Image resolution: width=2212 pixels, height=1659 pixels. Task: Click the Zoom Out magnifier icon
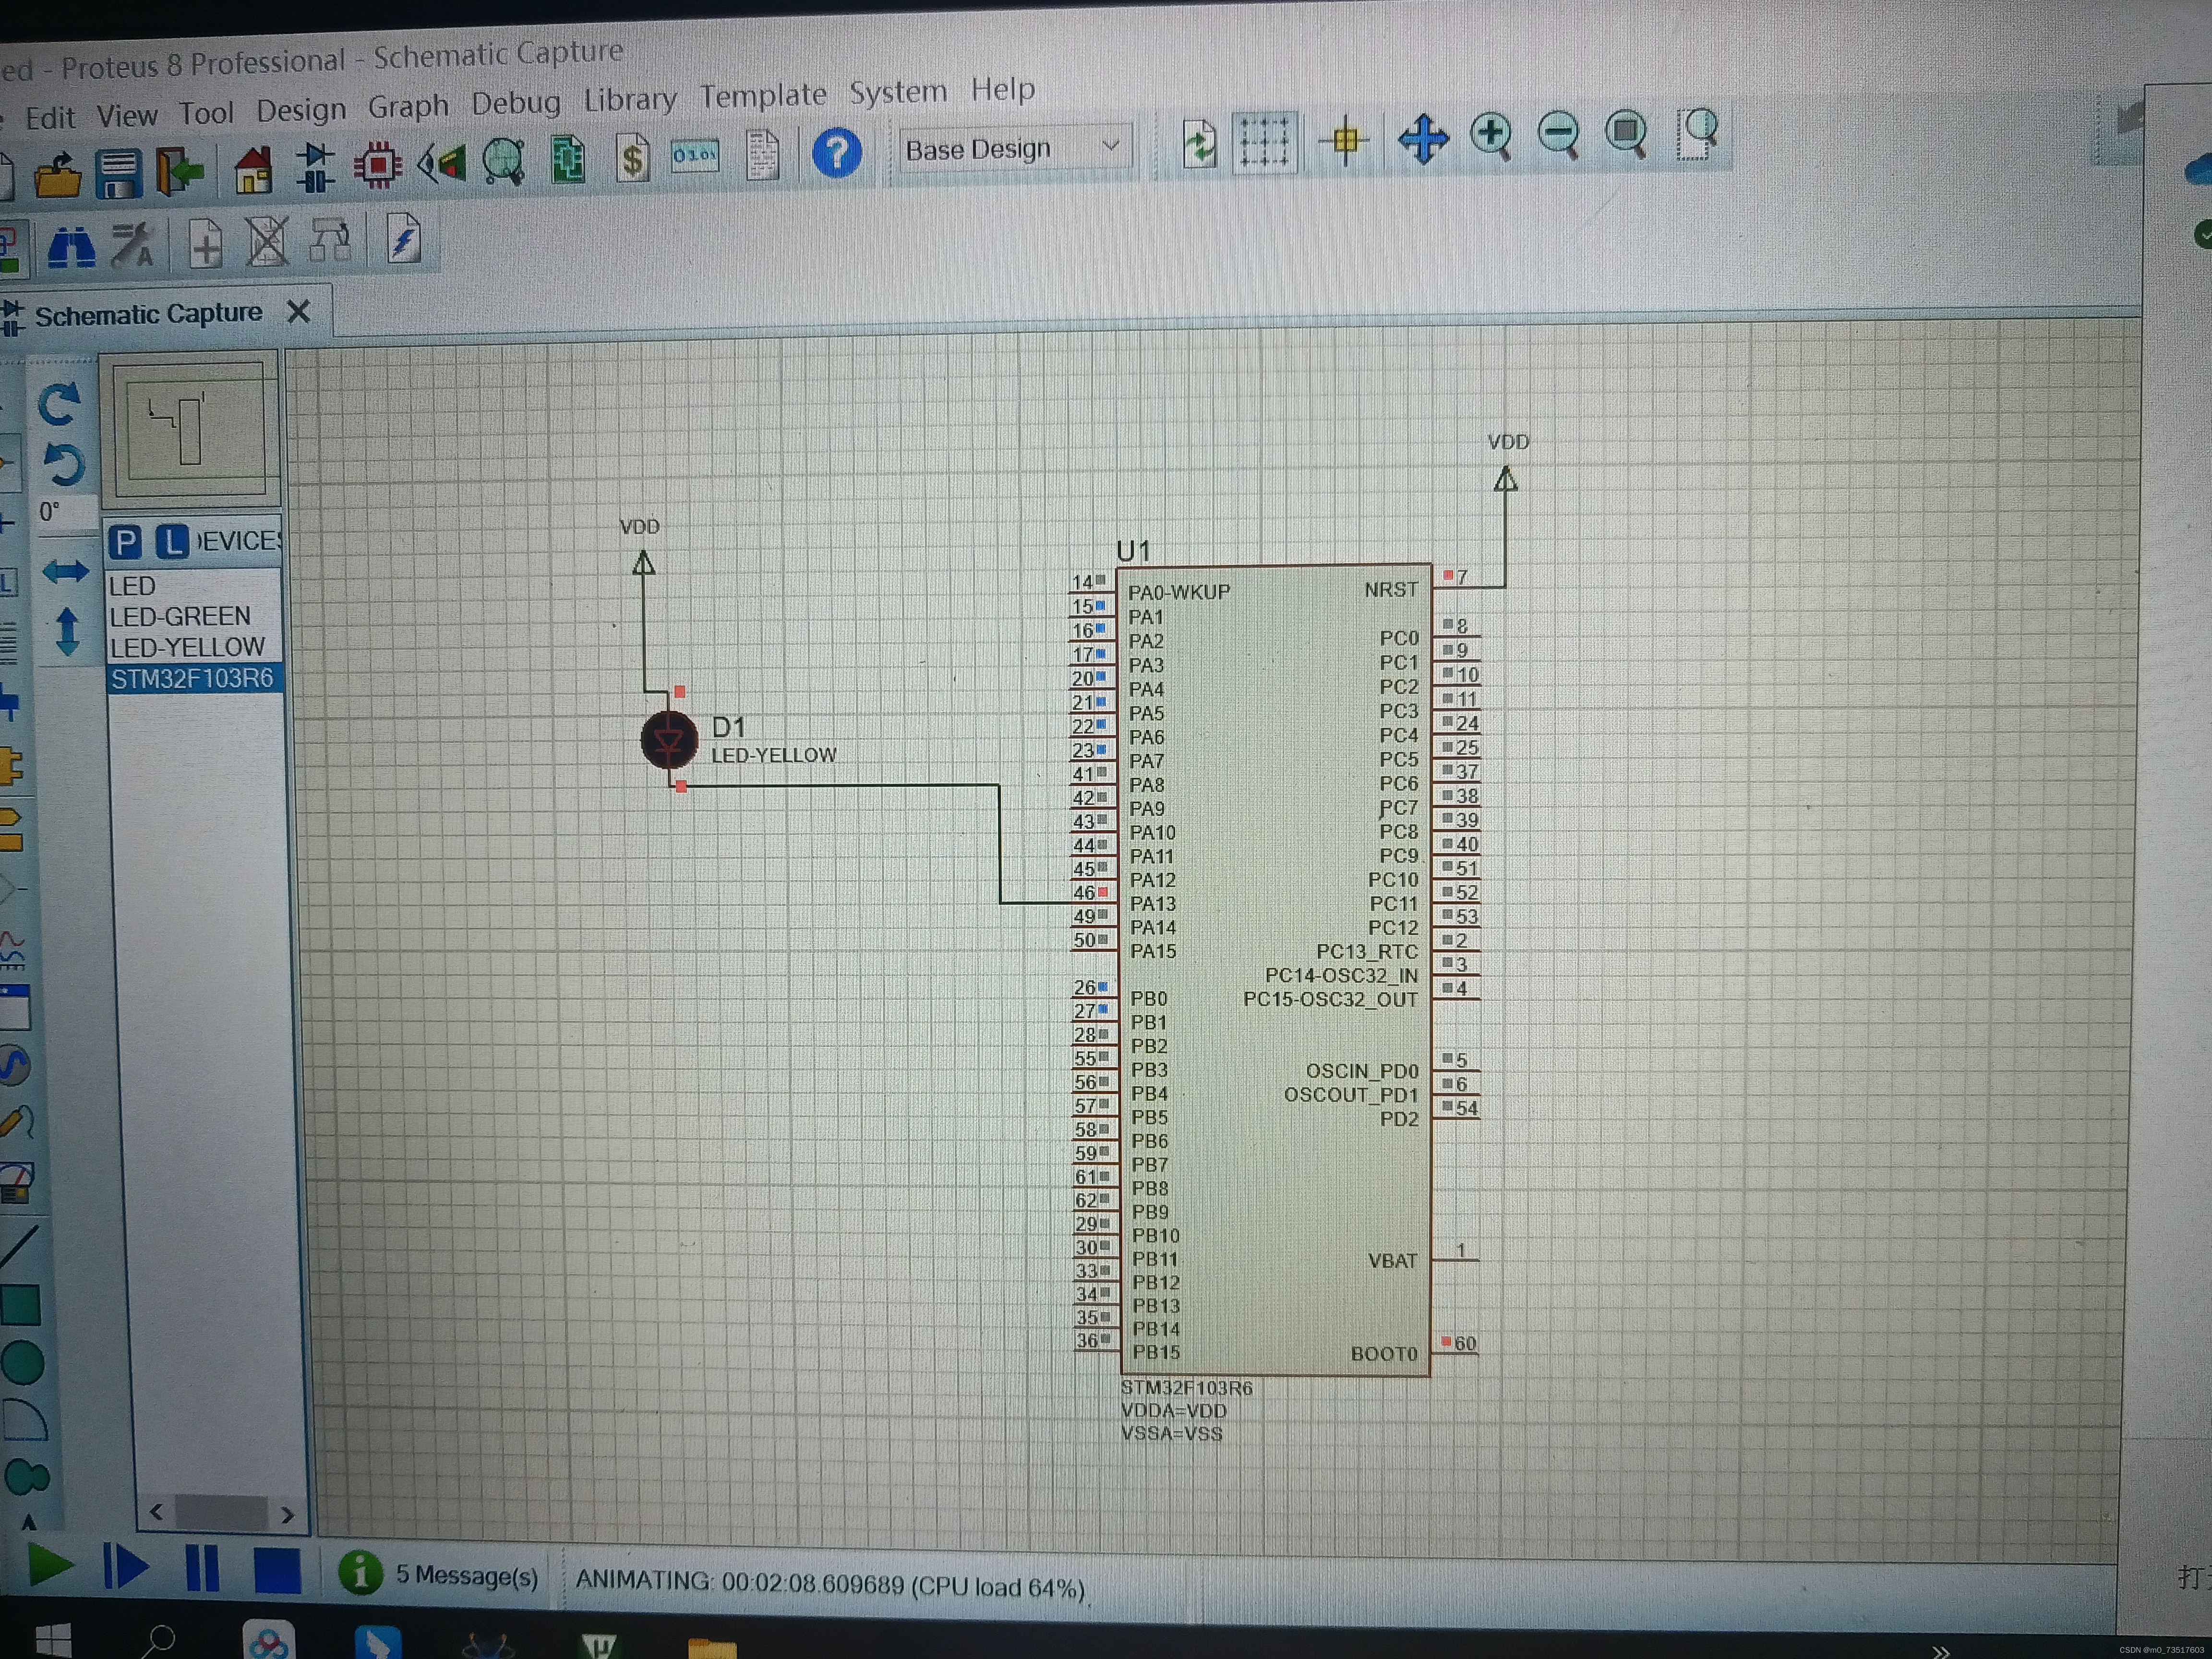1559,133
